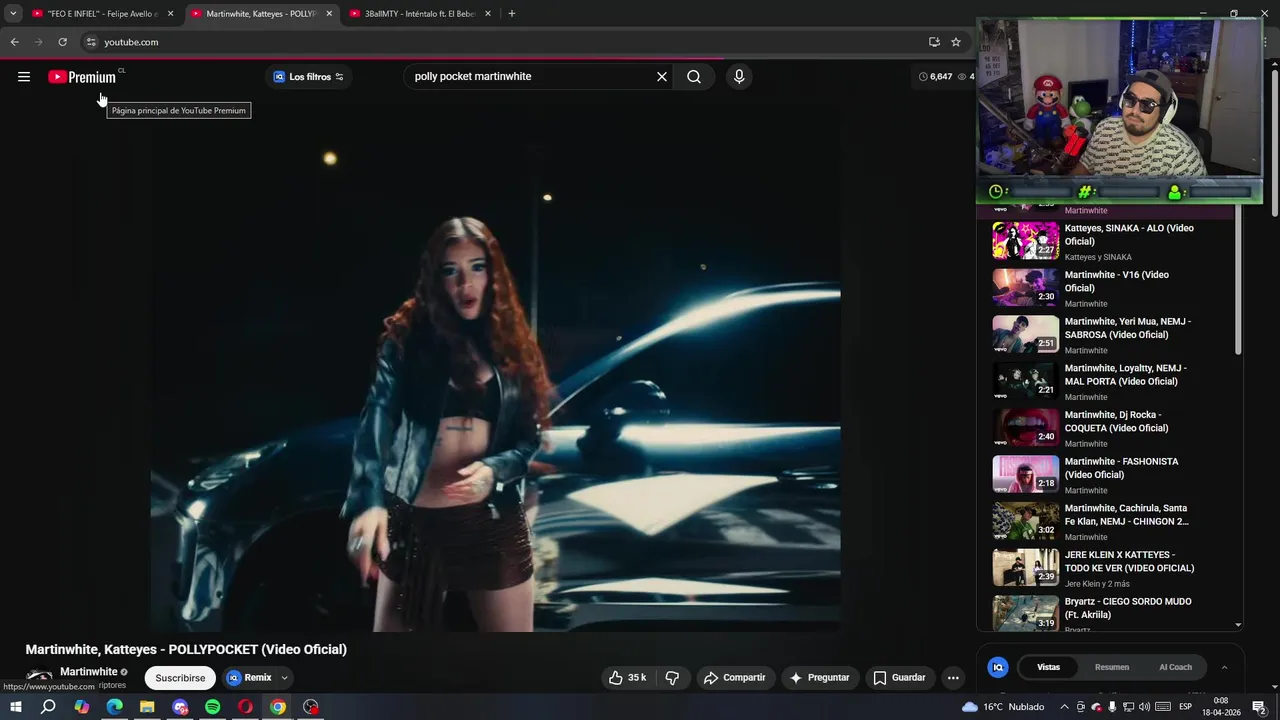Start voice search with the microphone icon
Viewport: 1280px width, 720px height.
coord(739,77)
